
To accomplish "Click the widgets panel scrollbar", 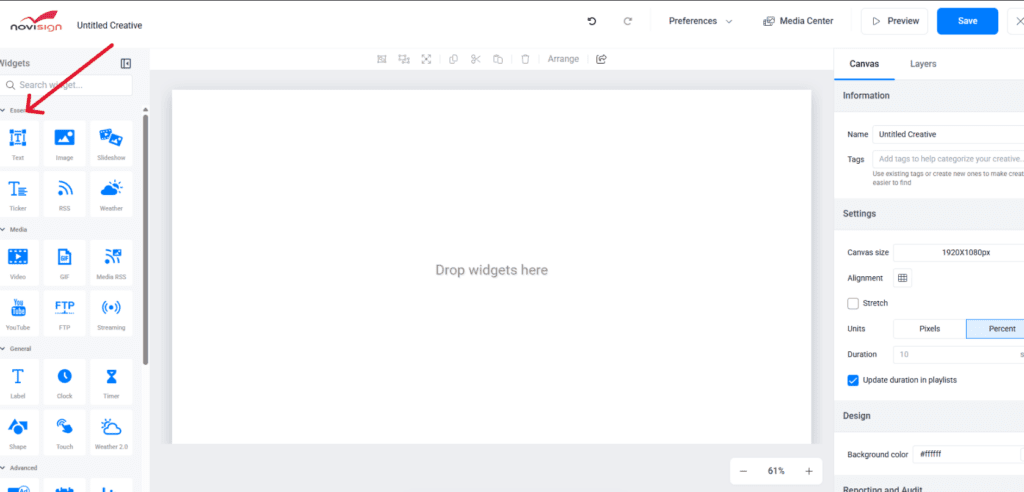I will 145,238.
